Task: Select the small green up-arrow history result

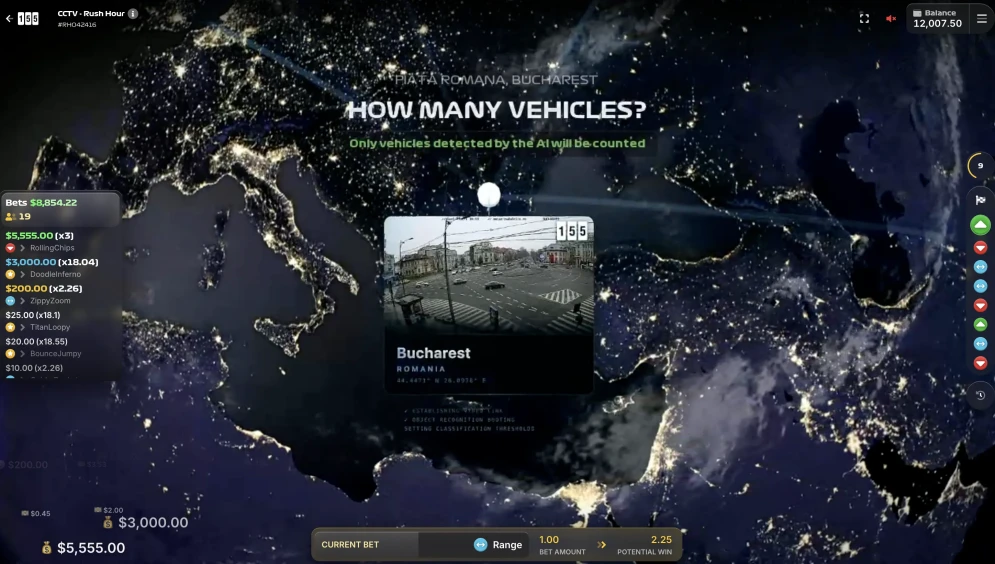Action: click(x=980, y=324)
